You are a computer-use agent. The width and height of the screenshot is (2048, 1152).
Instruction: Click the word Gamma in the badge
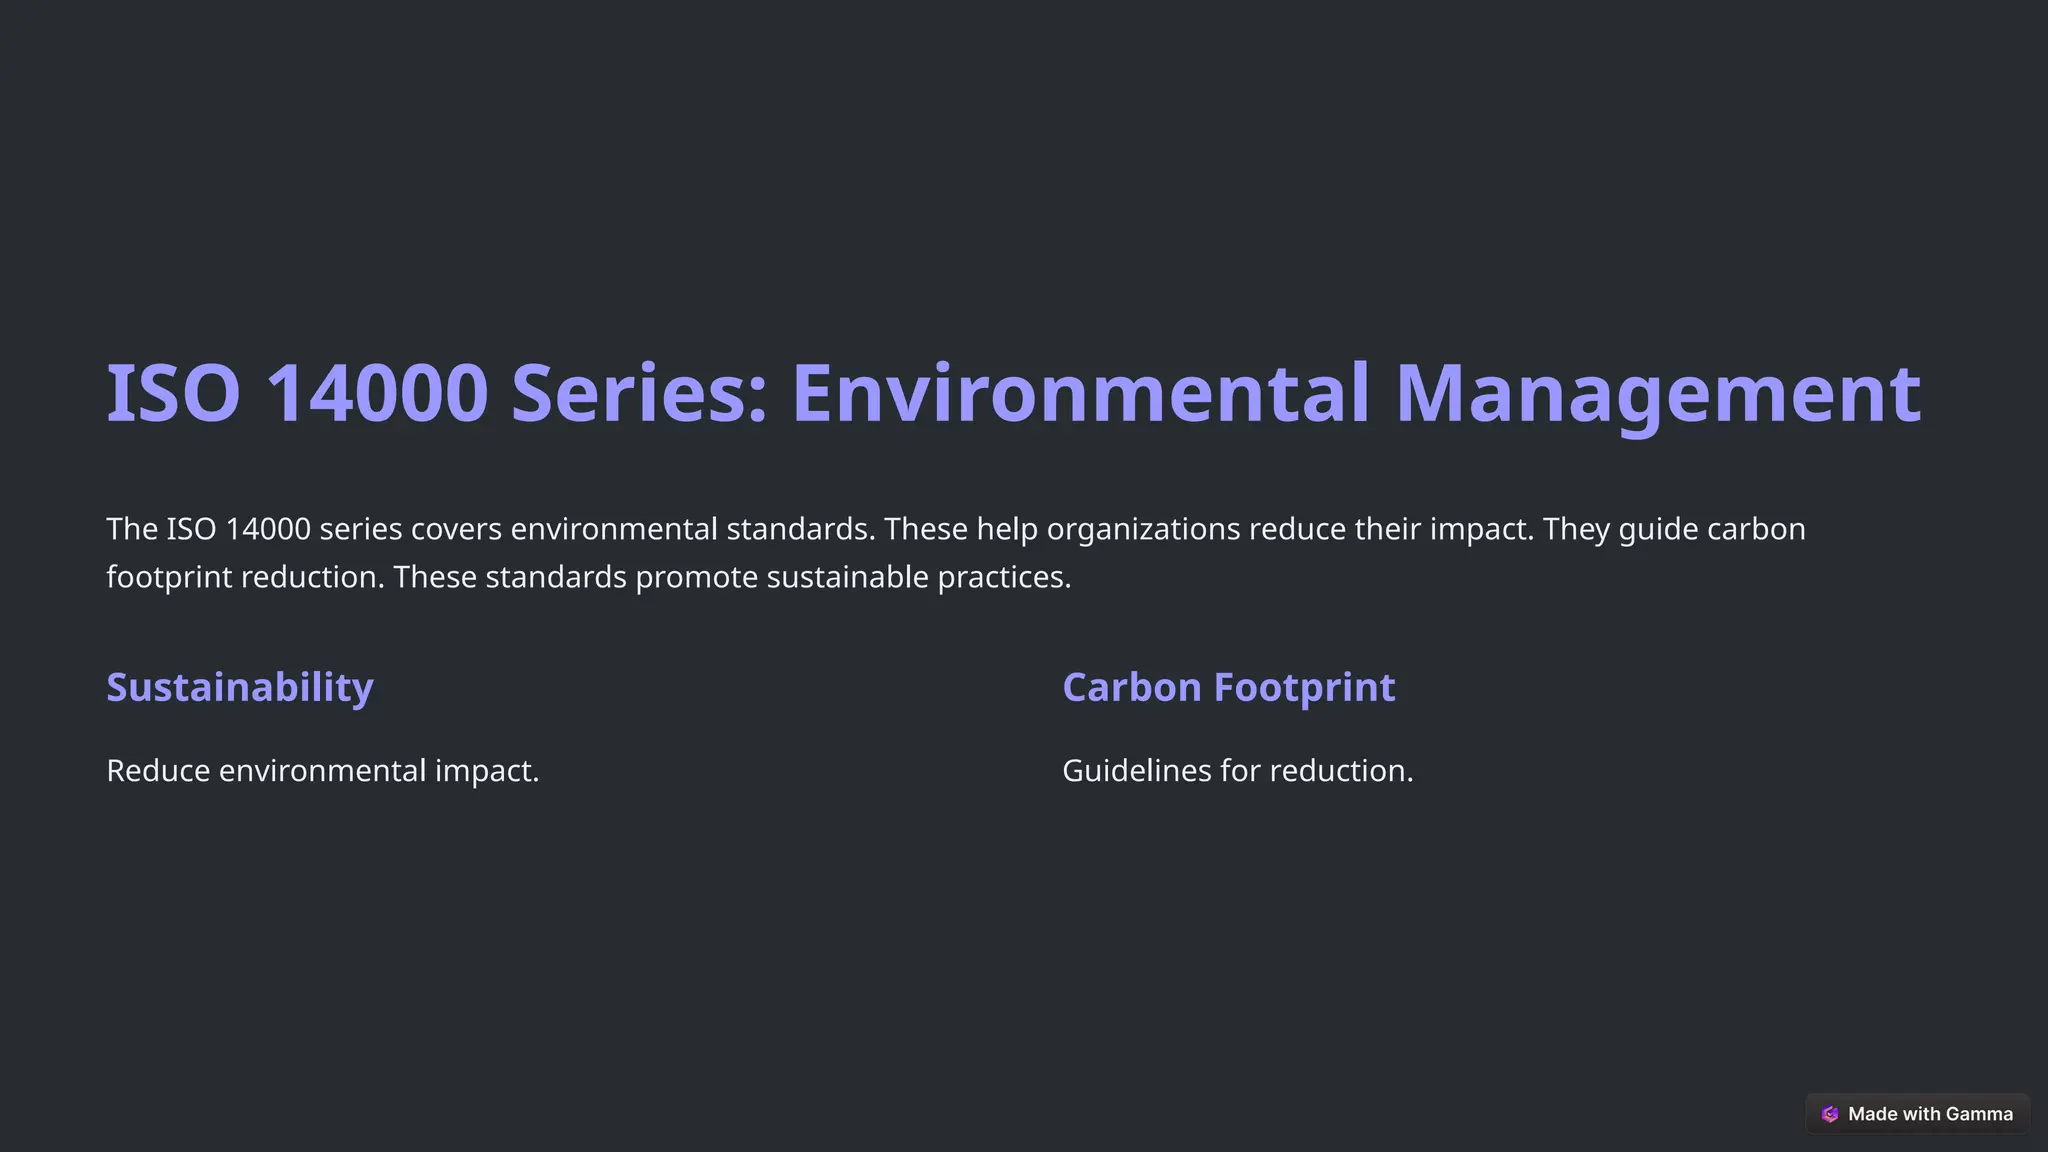pyautogui.click(x=1979, y=1114)
